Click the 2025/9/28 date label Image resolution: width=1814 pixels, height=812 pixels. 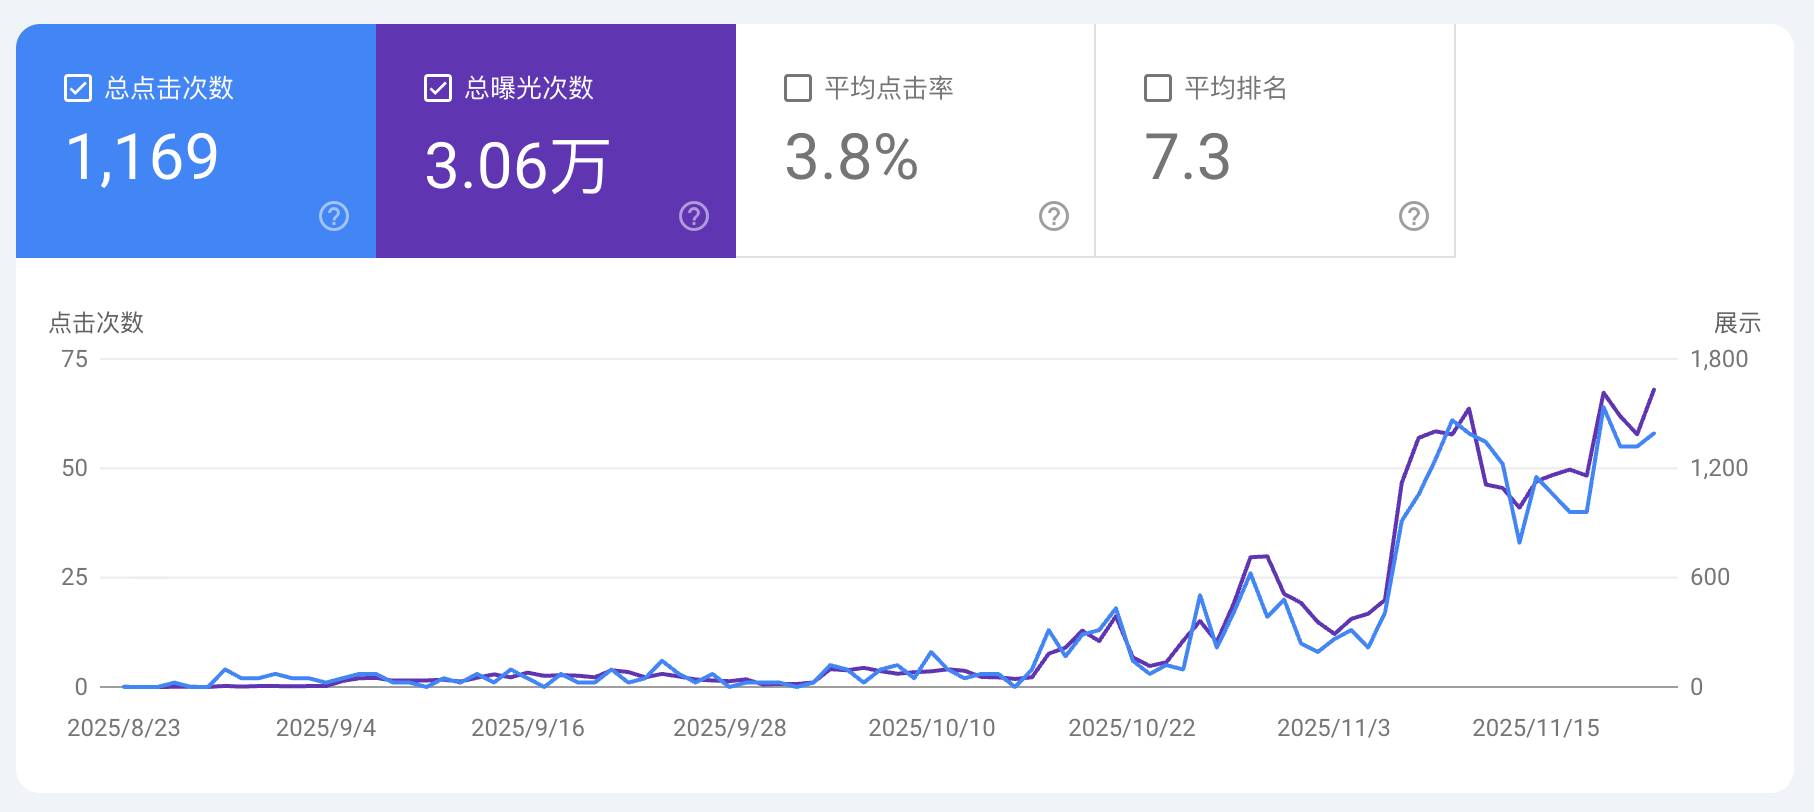tap(730, 728)
